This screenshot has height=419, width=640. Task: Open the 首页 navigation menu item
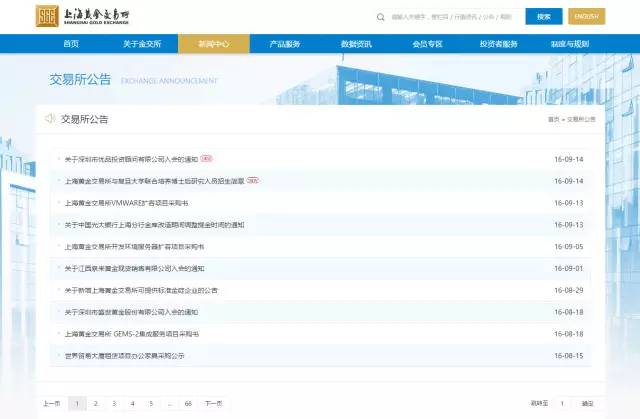pyautogui.click(x=71, y=44)
